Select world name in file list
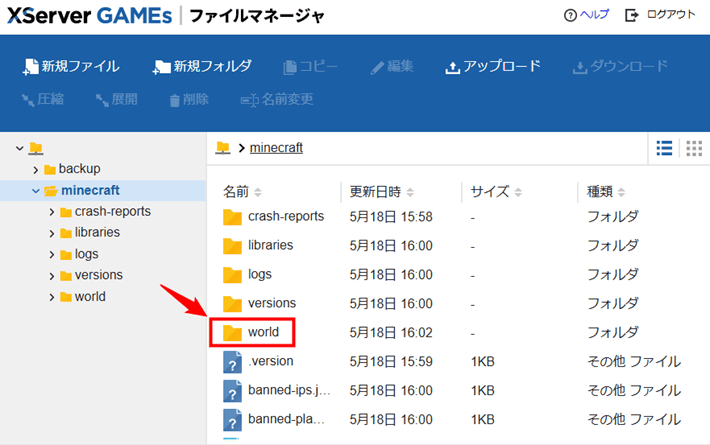Screen dimensions: 710x445 [x=263, y=332]
